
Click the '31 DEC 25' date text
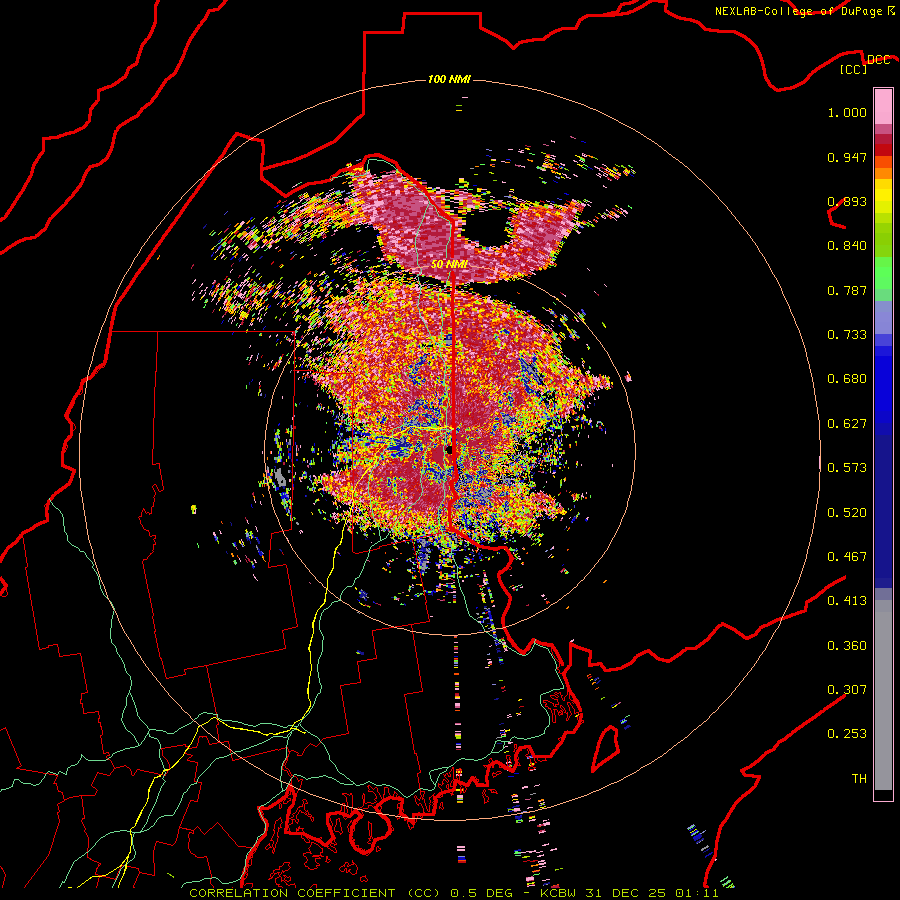pyautogui.click(x=626, y=893)
